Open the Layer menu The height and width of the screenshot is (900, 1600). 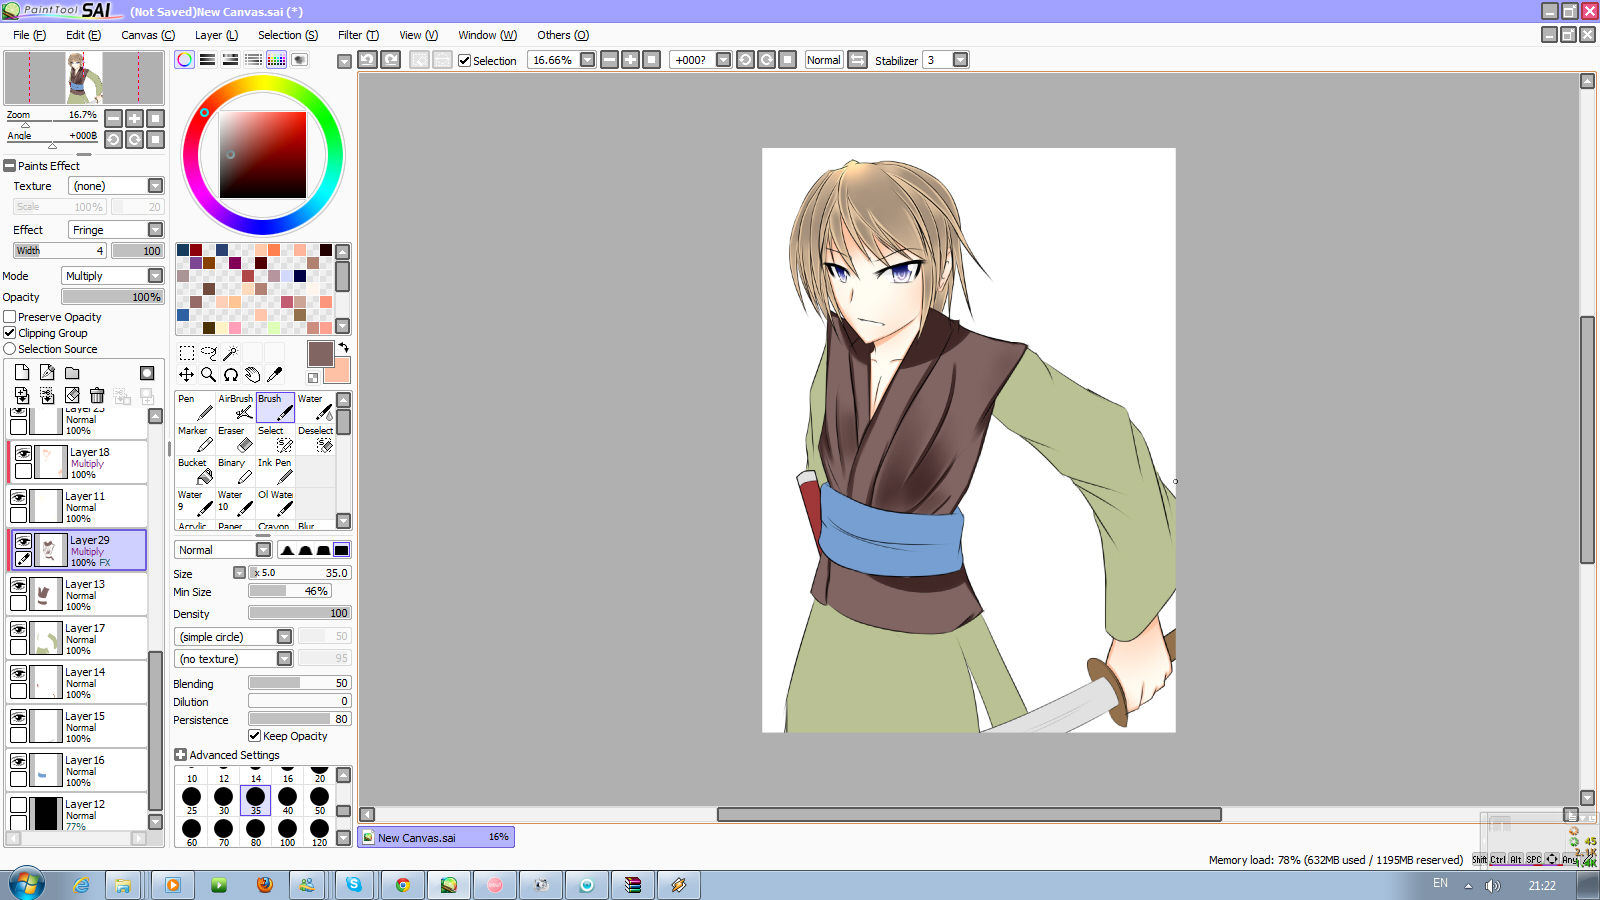[216, 35]
